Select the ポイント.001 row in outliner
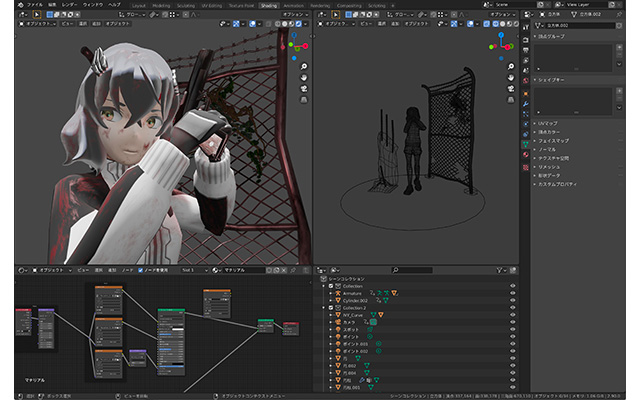Viewport: 640px width, 400px height. coord(415,344)
